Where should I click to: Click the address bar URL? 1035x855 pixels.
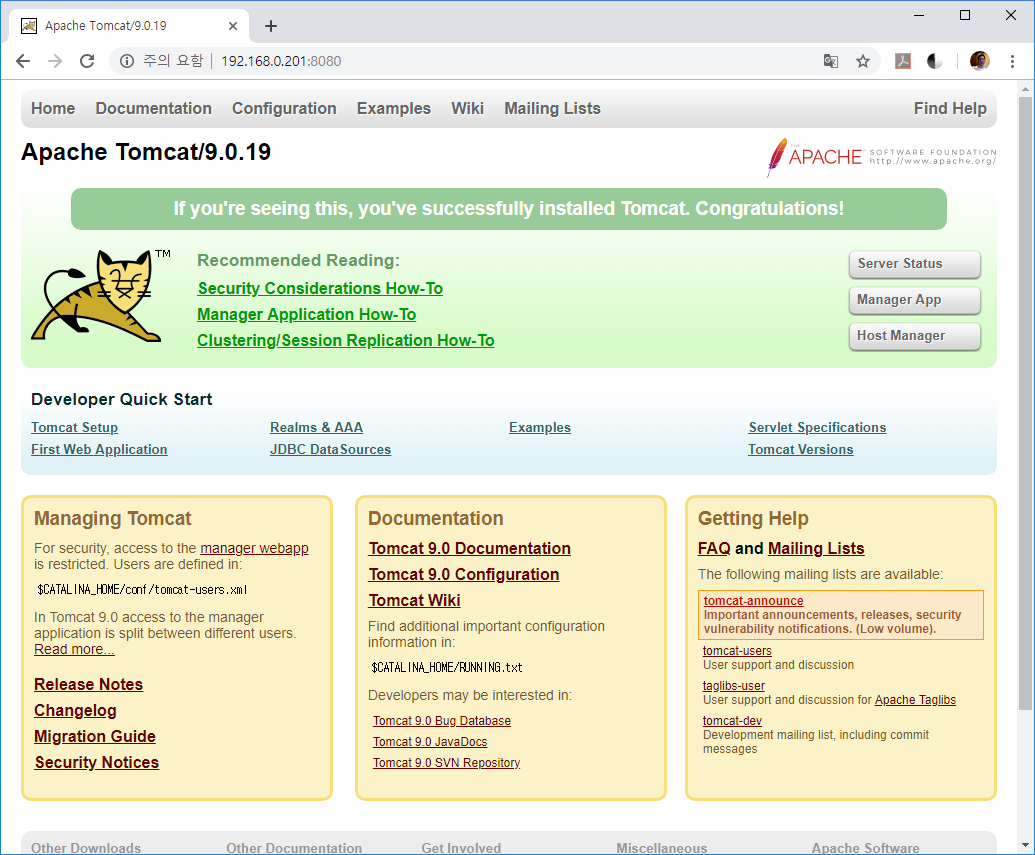point(281,61)
